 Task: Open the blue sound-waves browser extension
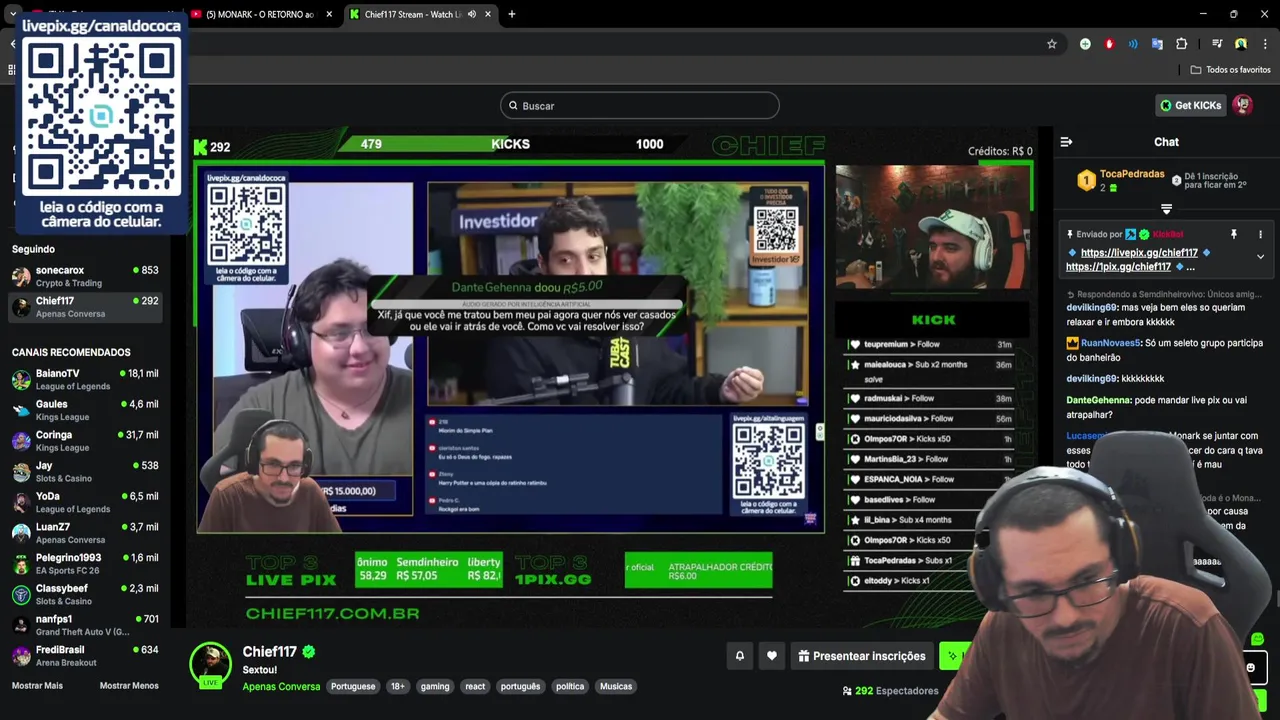1133,44
